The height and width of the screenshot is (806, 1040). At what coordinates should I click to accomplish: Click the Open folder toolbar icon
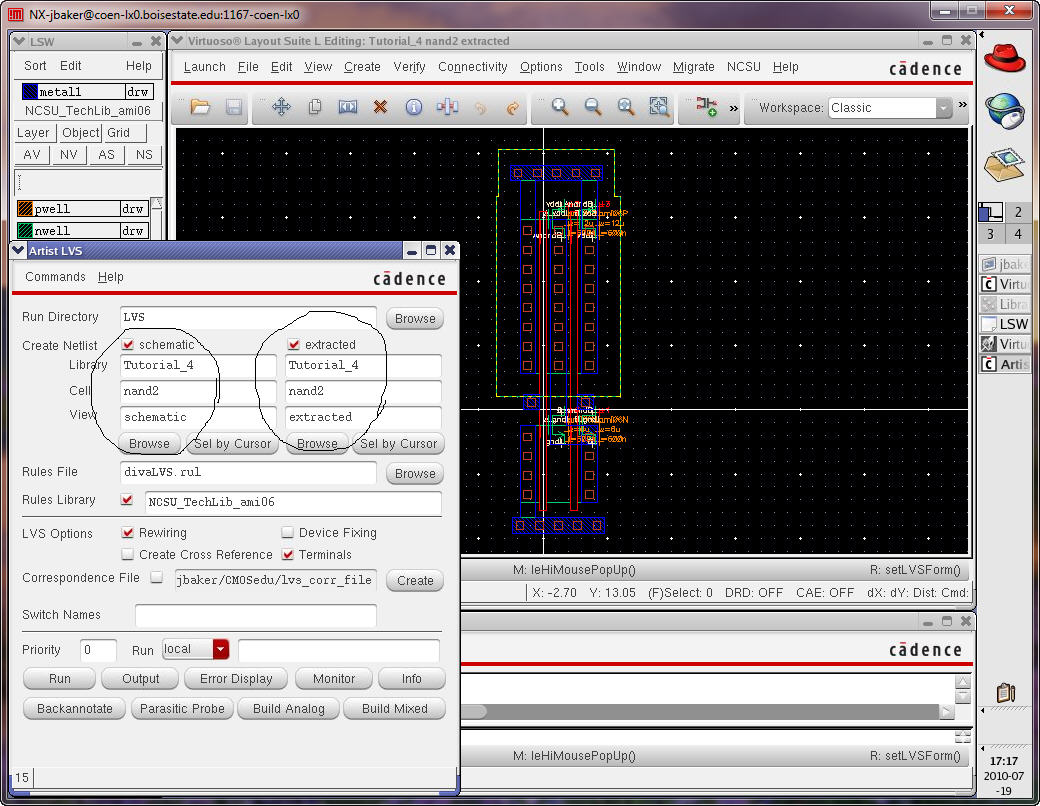(x=200, y=108)
